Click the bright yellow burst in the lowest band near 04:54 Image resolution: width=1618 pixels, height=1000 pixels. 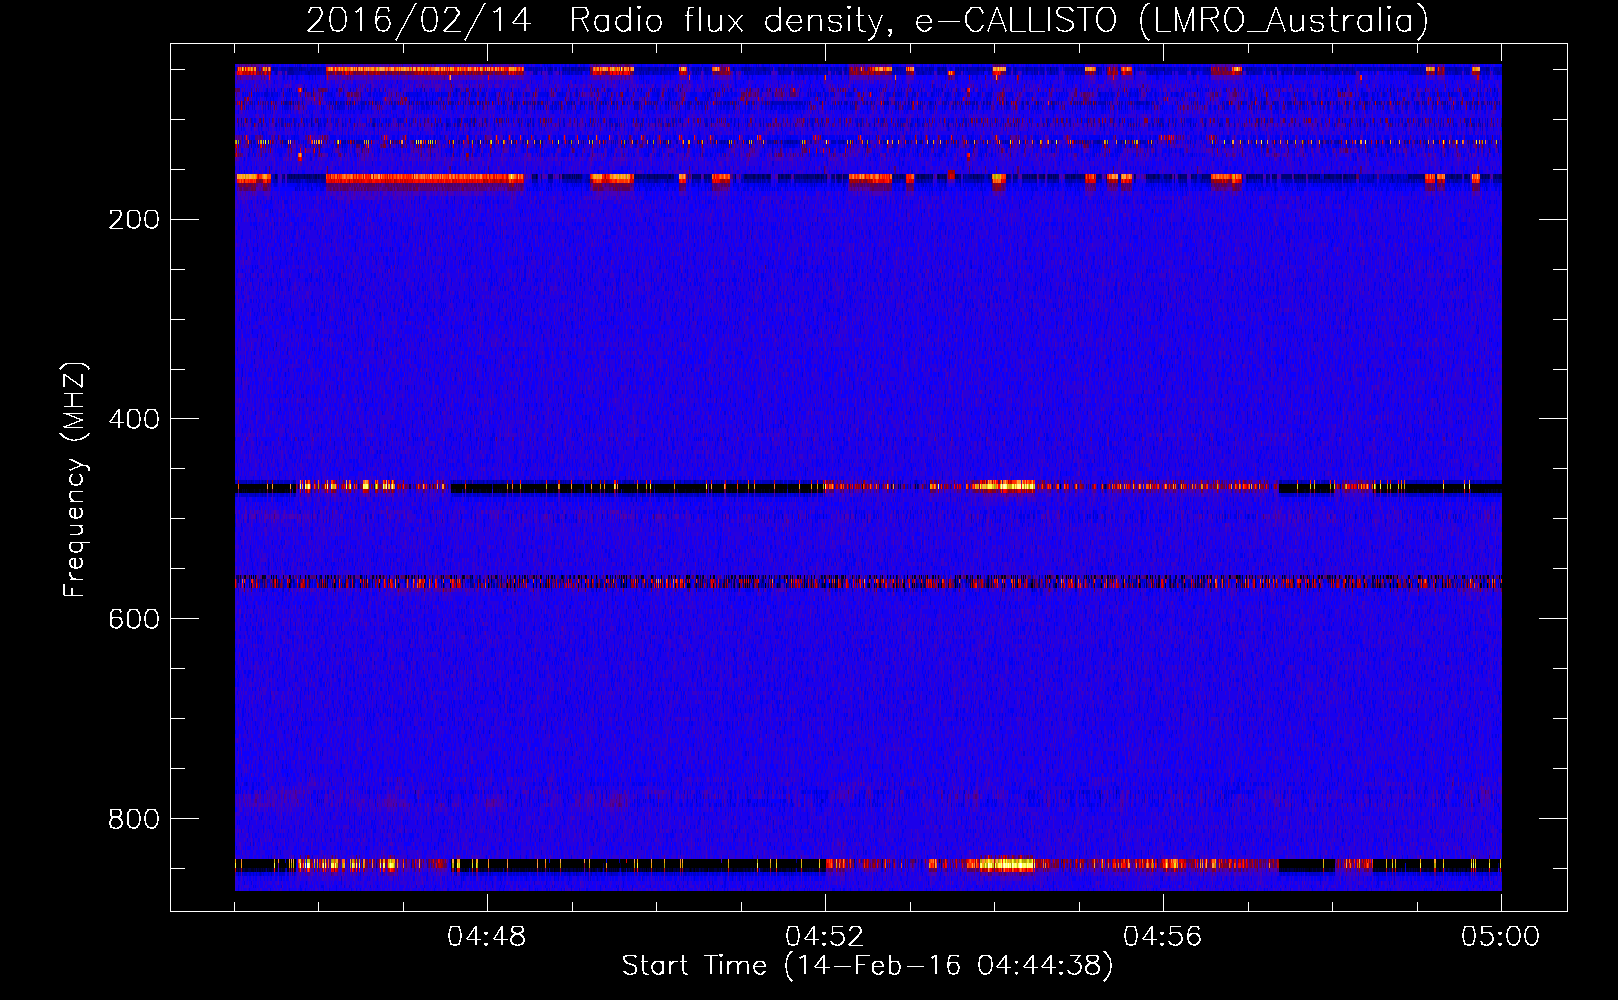tap(1005, 864)
